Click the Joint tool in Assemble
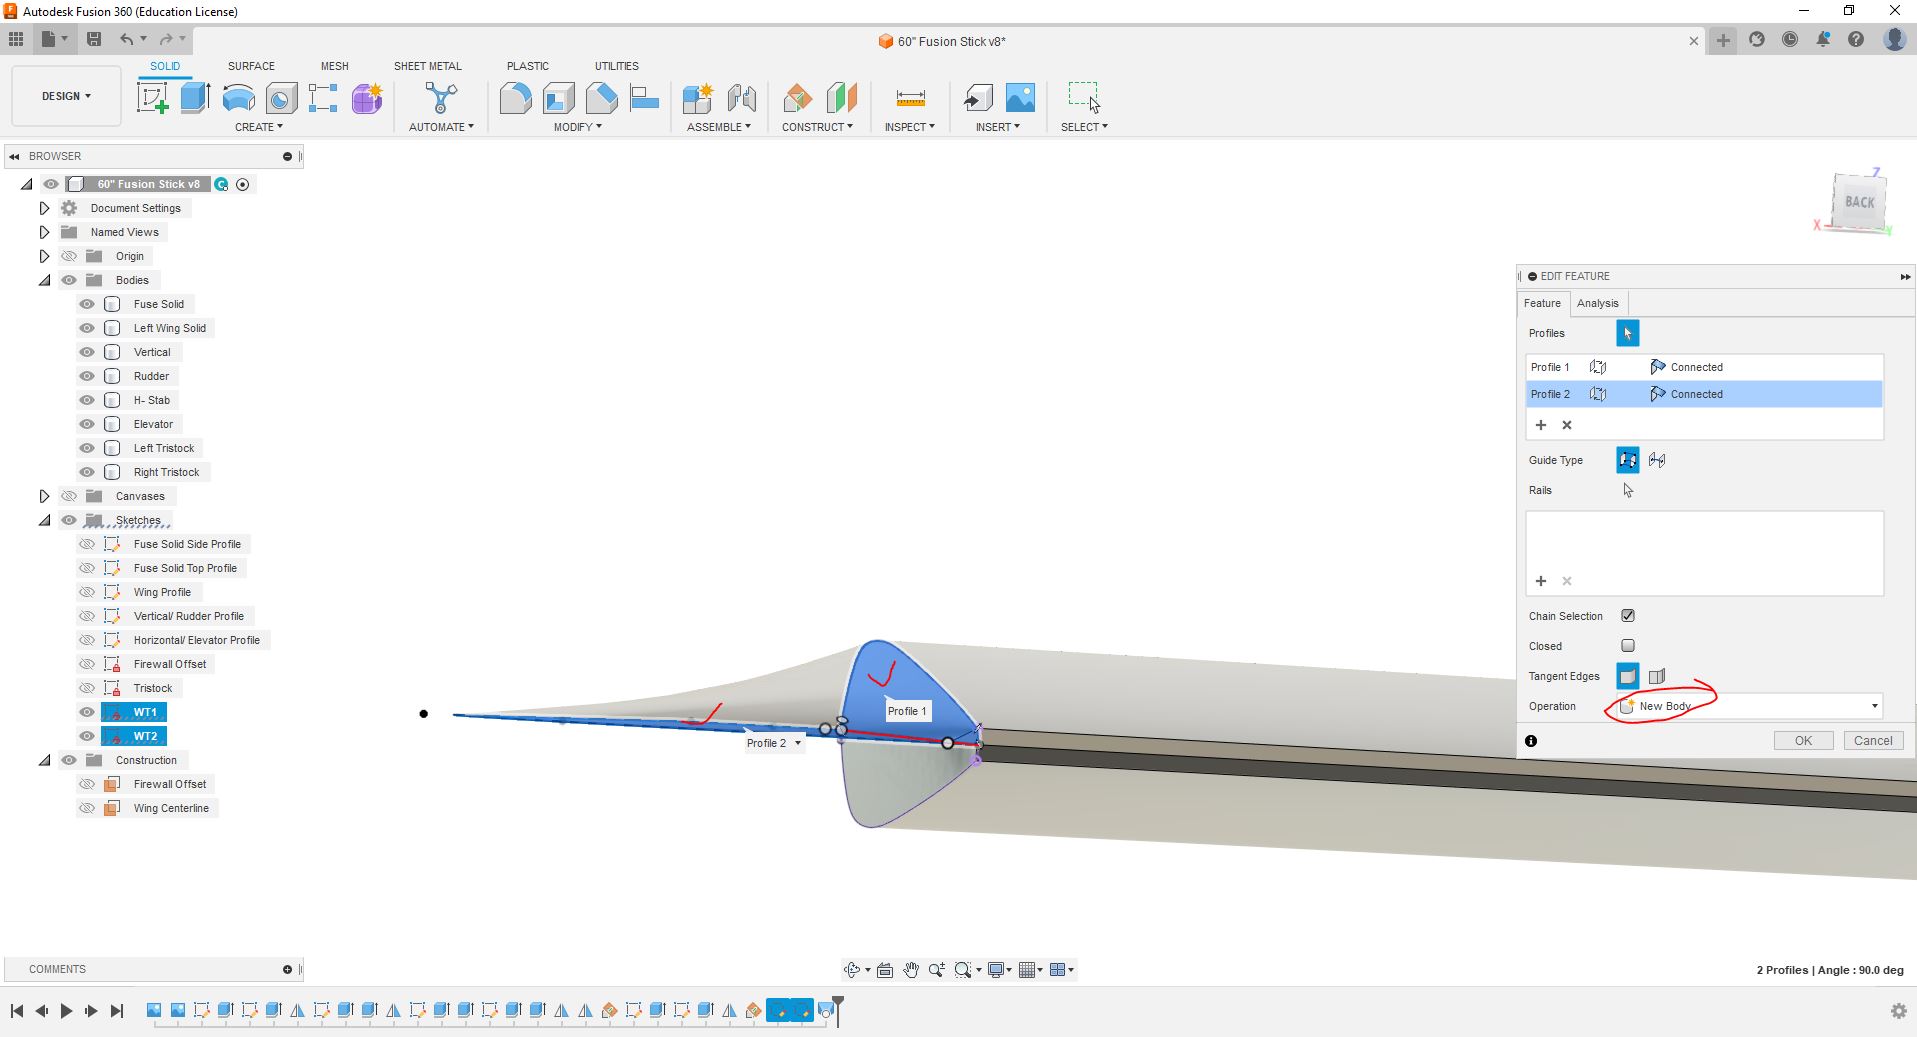 [x=741, y=98]
